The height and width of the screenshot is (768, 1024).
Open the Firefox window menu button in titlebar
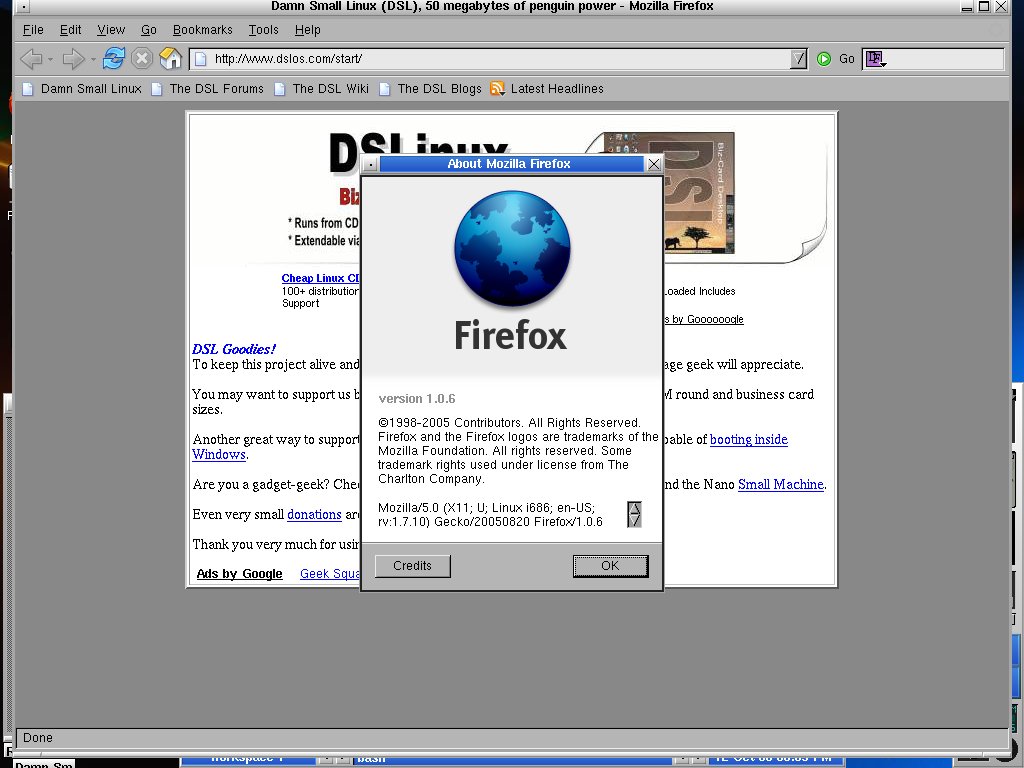point(22,7)
